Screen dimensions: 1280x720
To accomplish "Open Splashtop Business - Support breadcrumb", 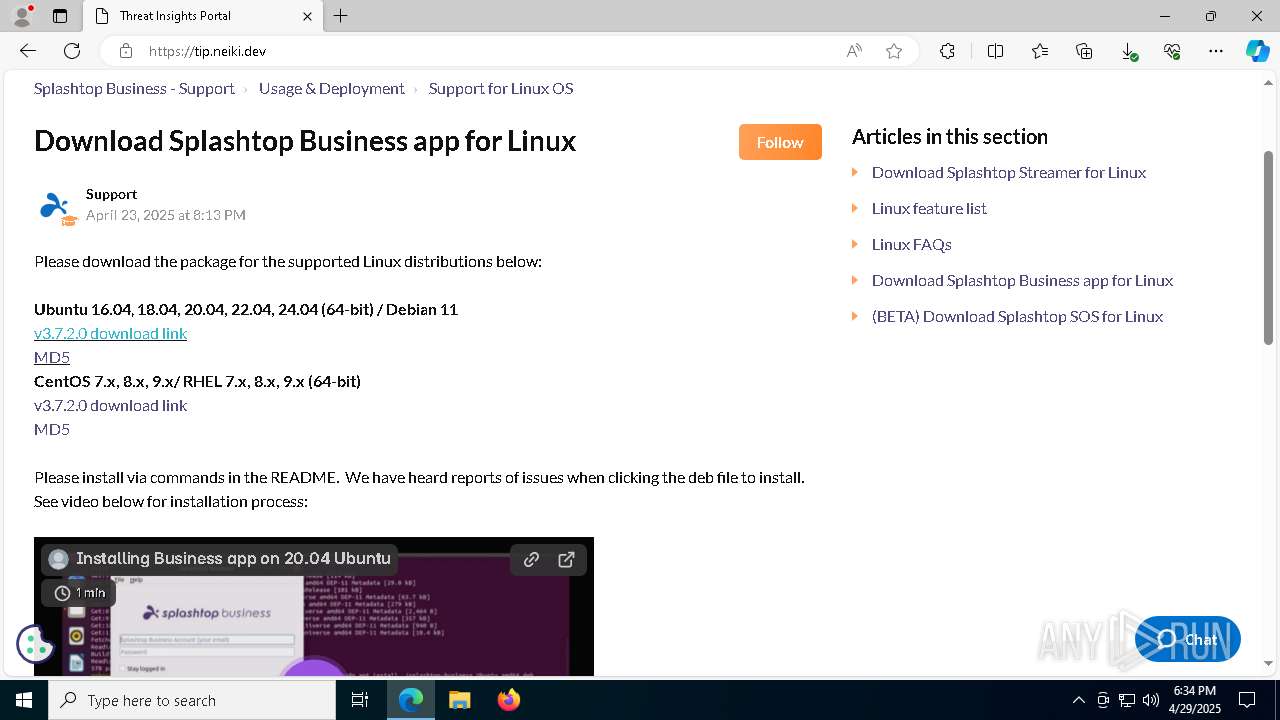I will coord(134,89).
